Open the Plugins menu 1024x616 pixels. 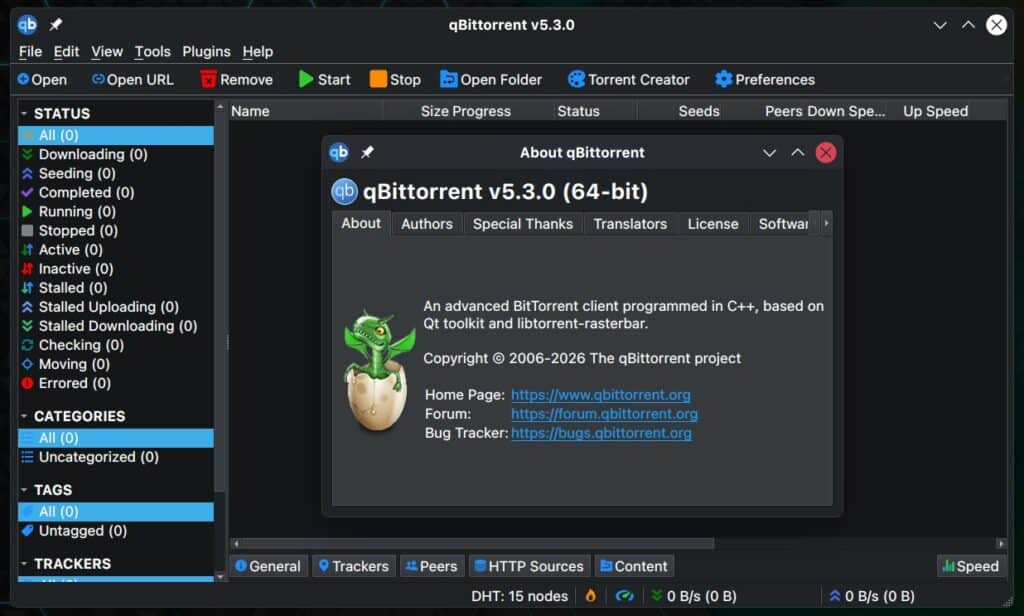tap(206, 52)
